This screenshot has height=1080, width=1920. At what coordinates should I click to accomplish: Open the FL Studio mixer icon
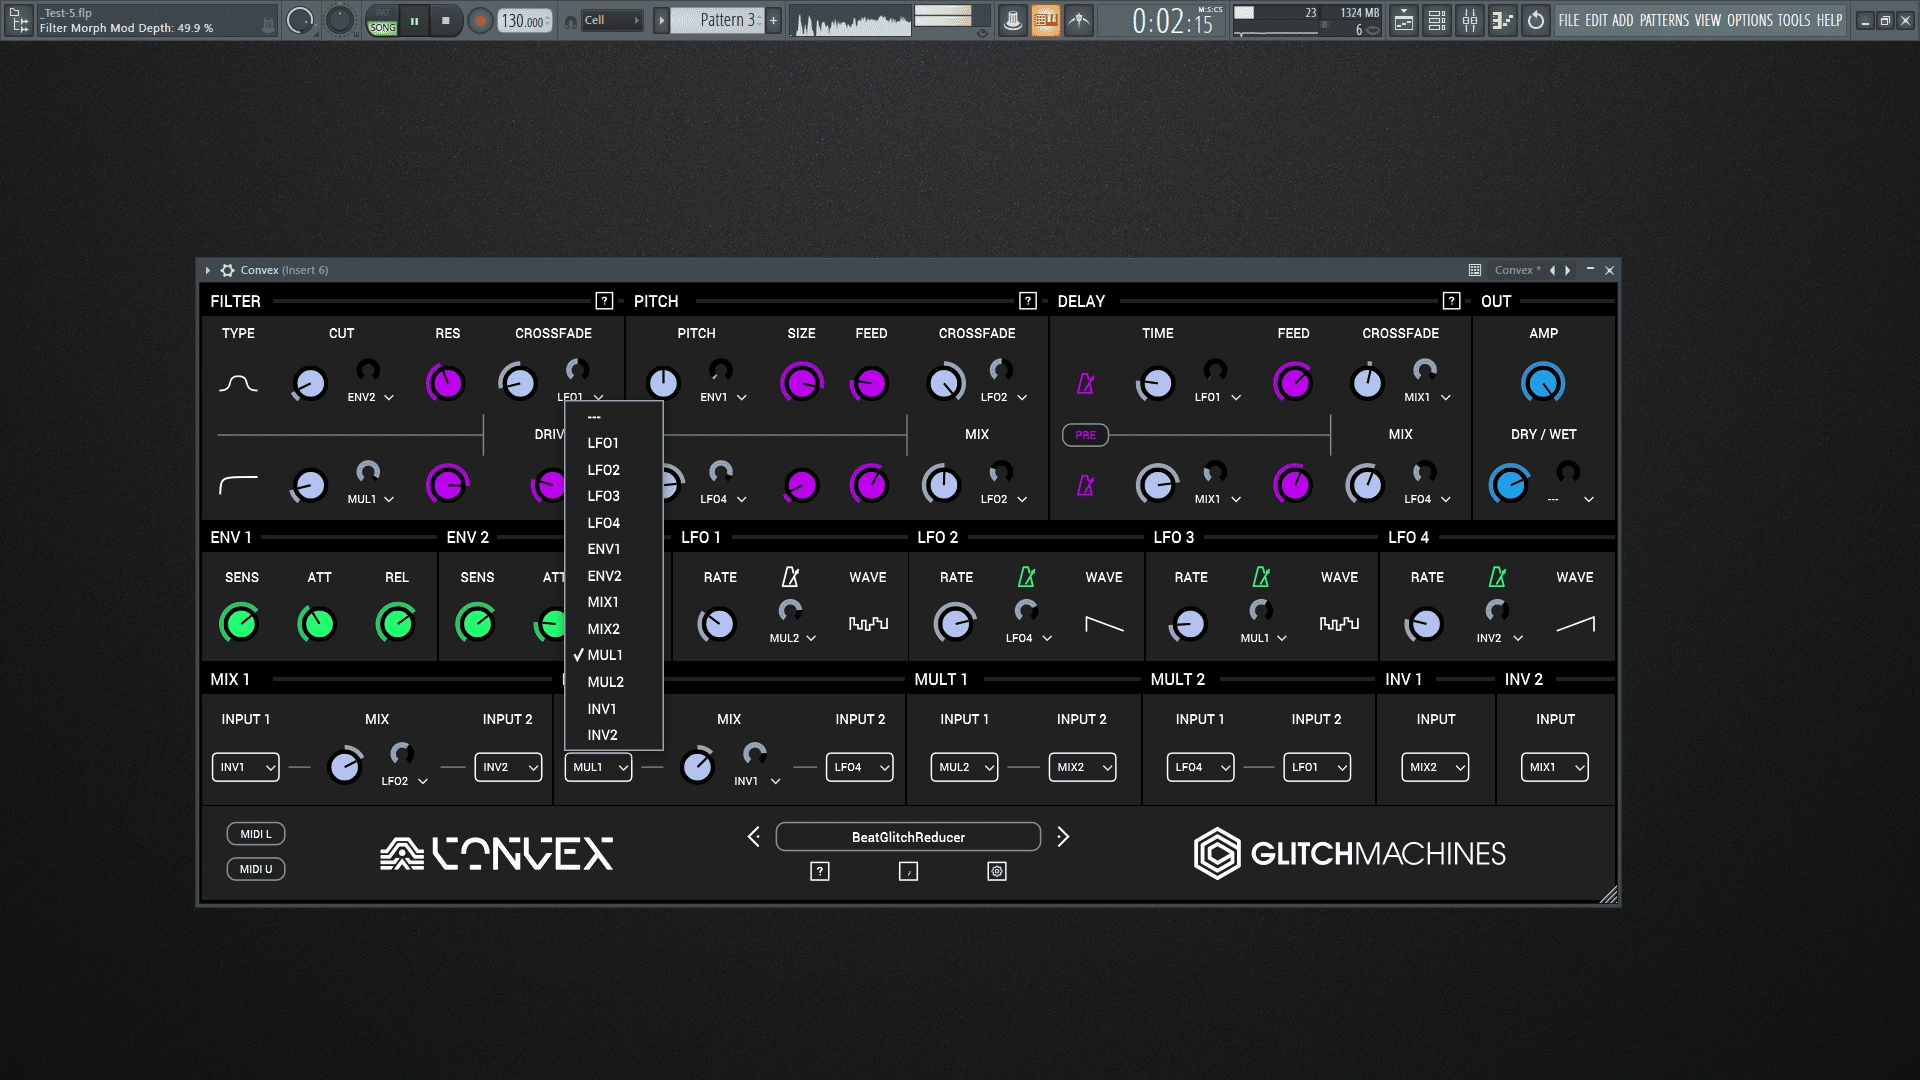pyautogui.click(x=1470, y=20)
